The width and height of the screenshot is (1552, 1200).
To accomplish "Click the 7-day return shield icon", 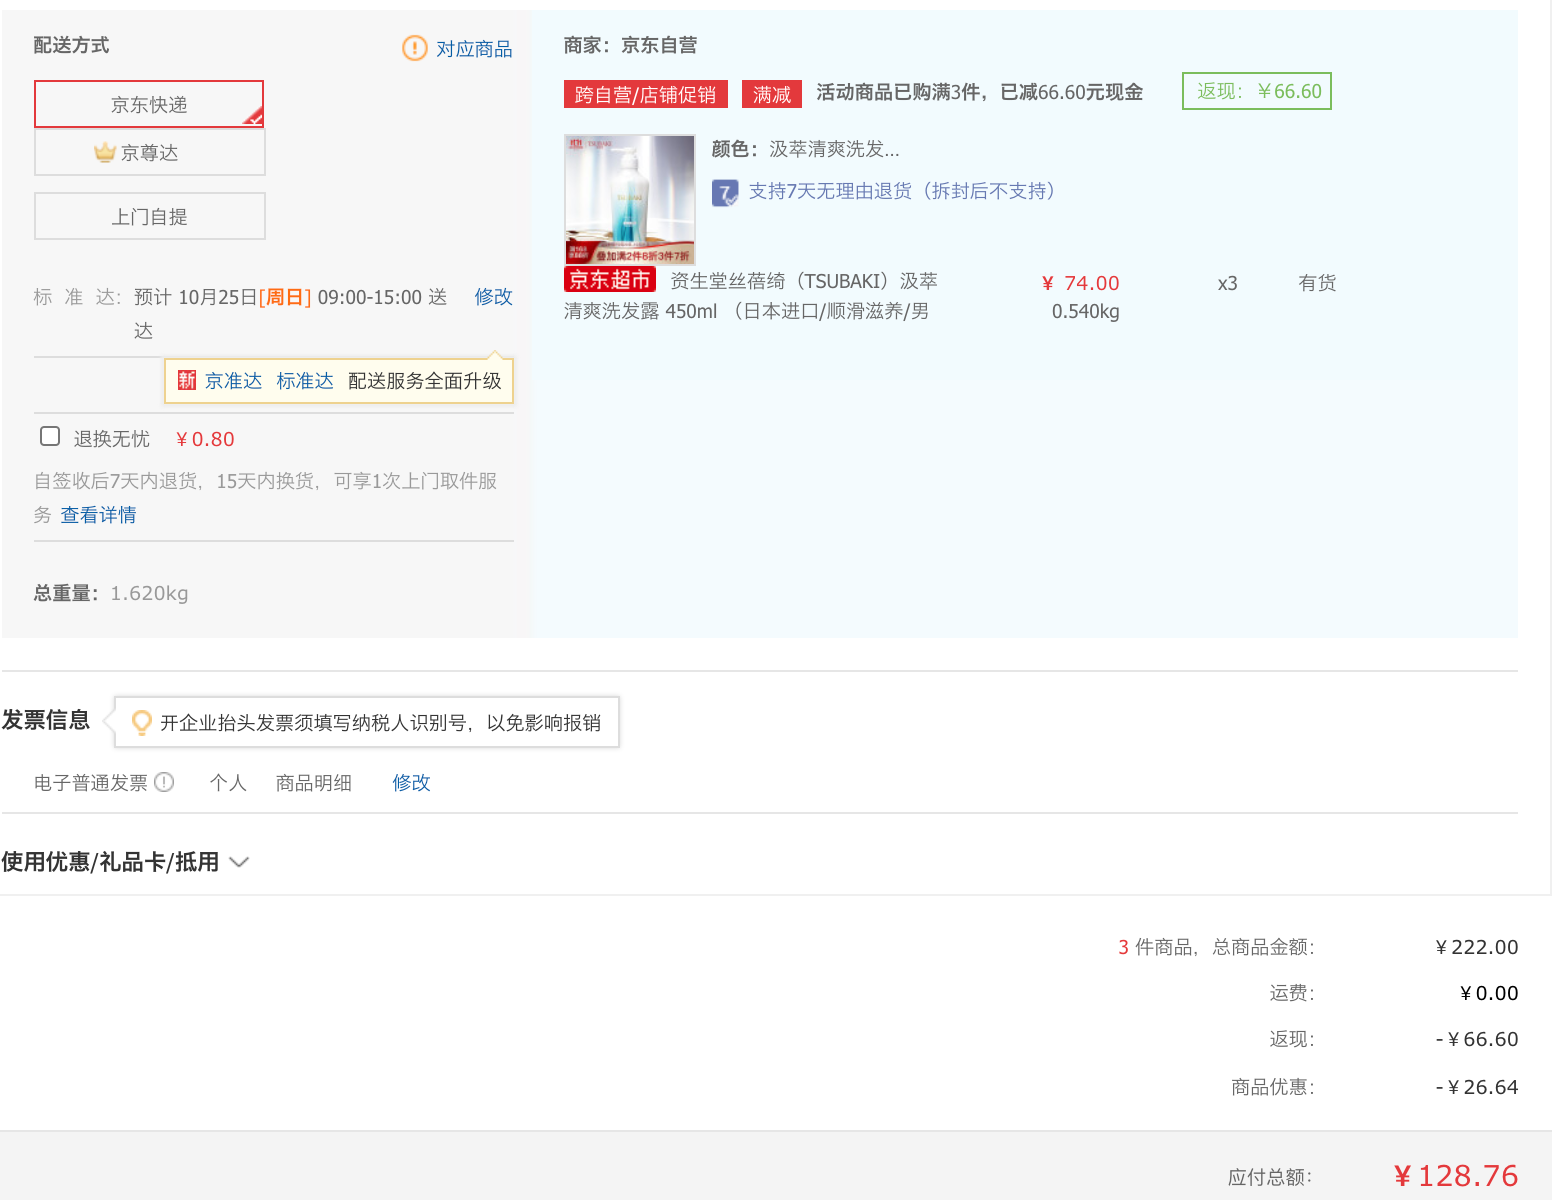I will (725, 192).
